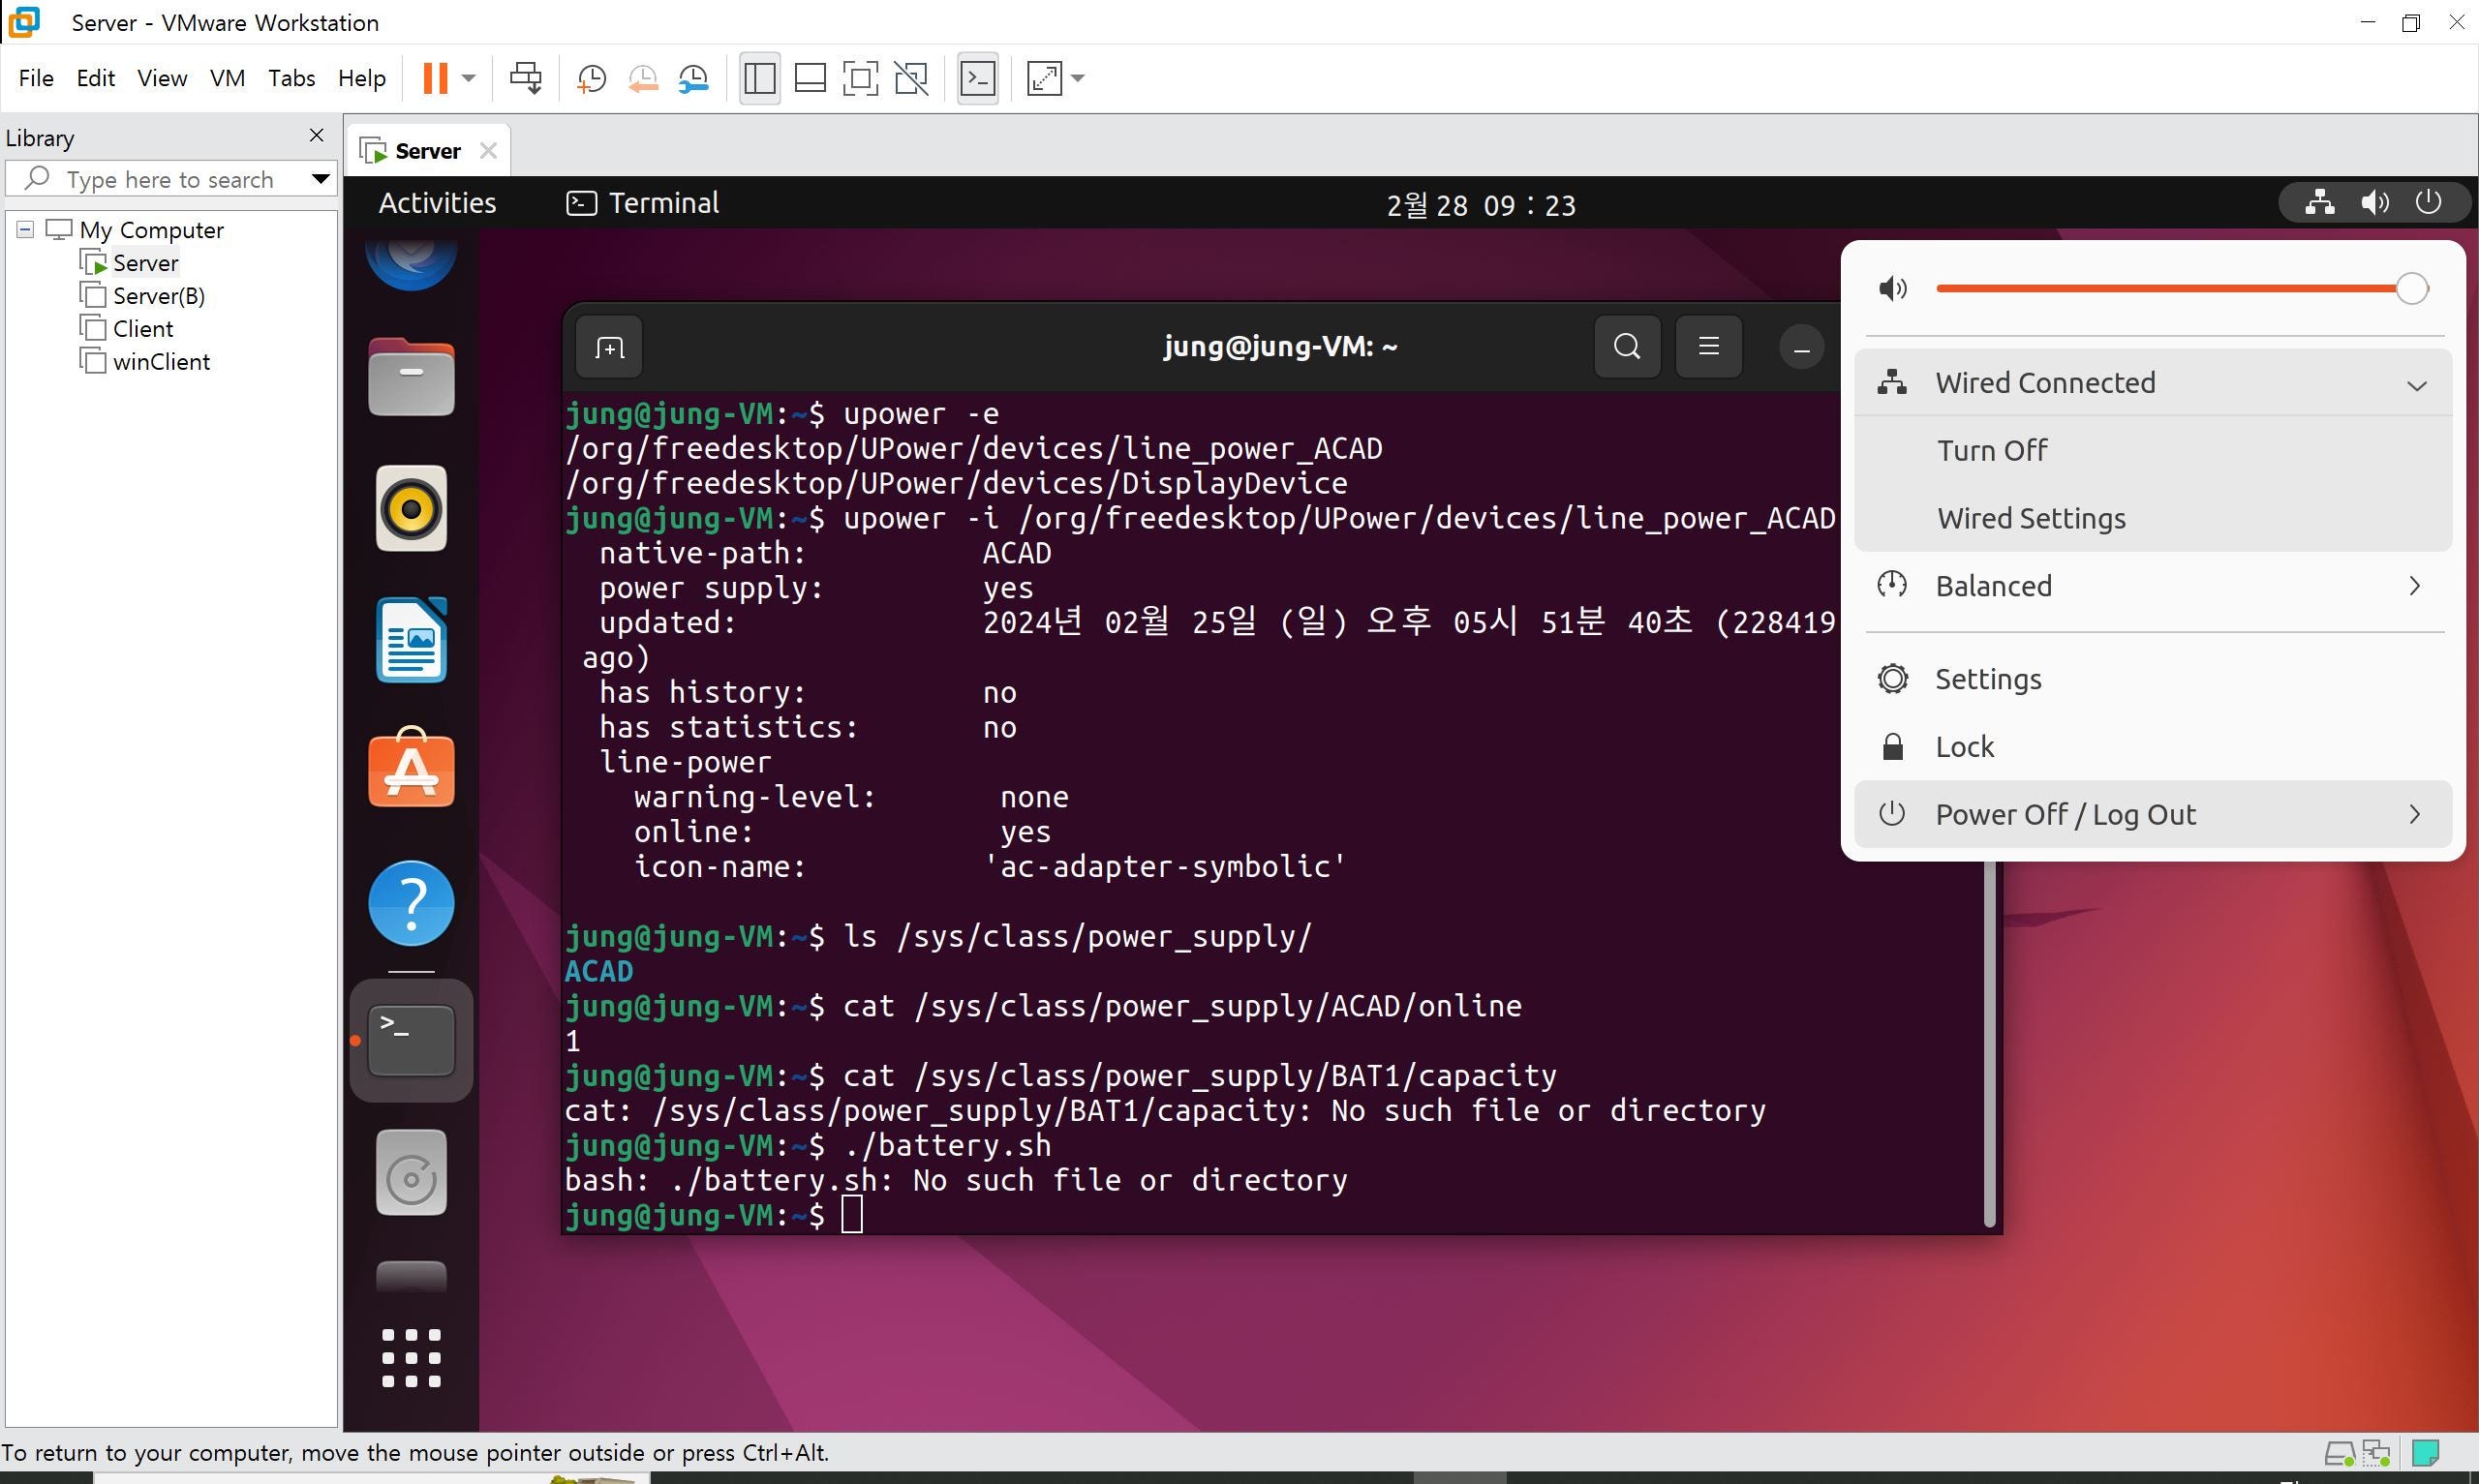Open the Tabs menu
This screenshot has width=2479, height=1484.
291,78
